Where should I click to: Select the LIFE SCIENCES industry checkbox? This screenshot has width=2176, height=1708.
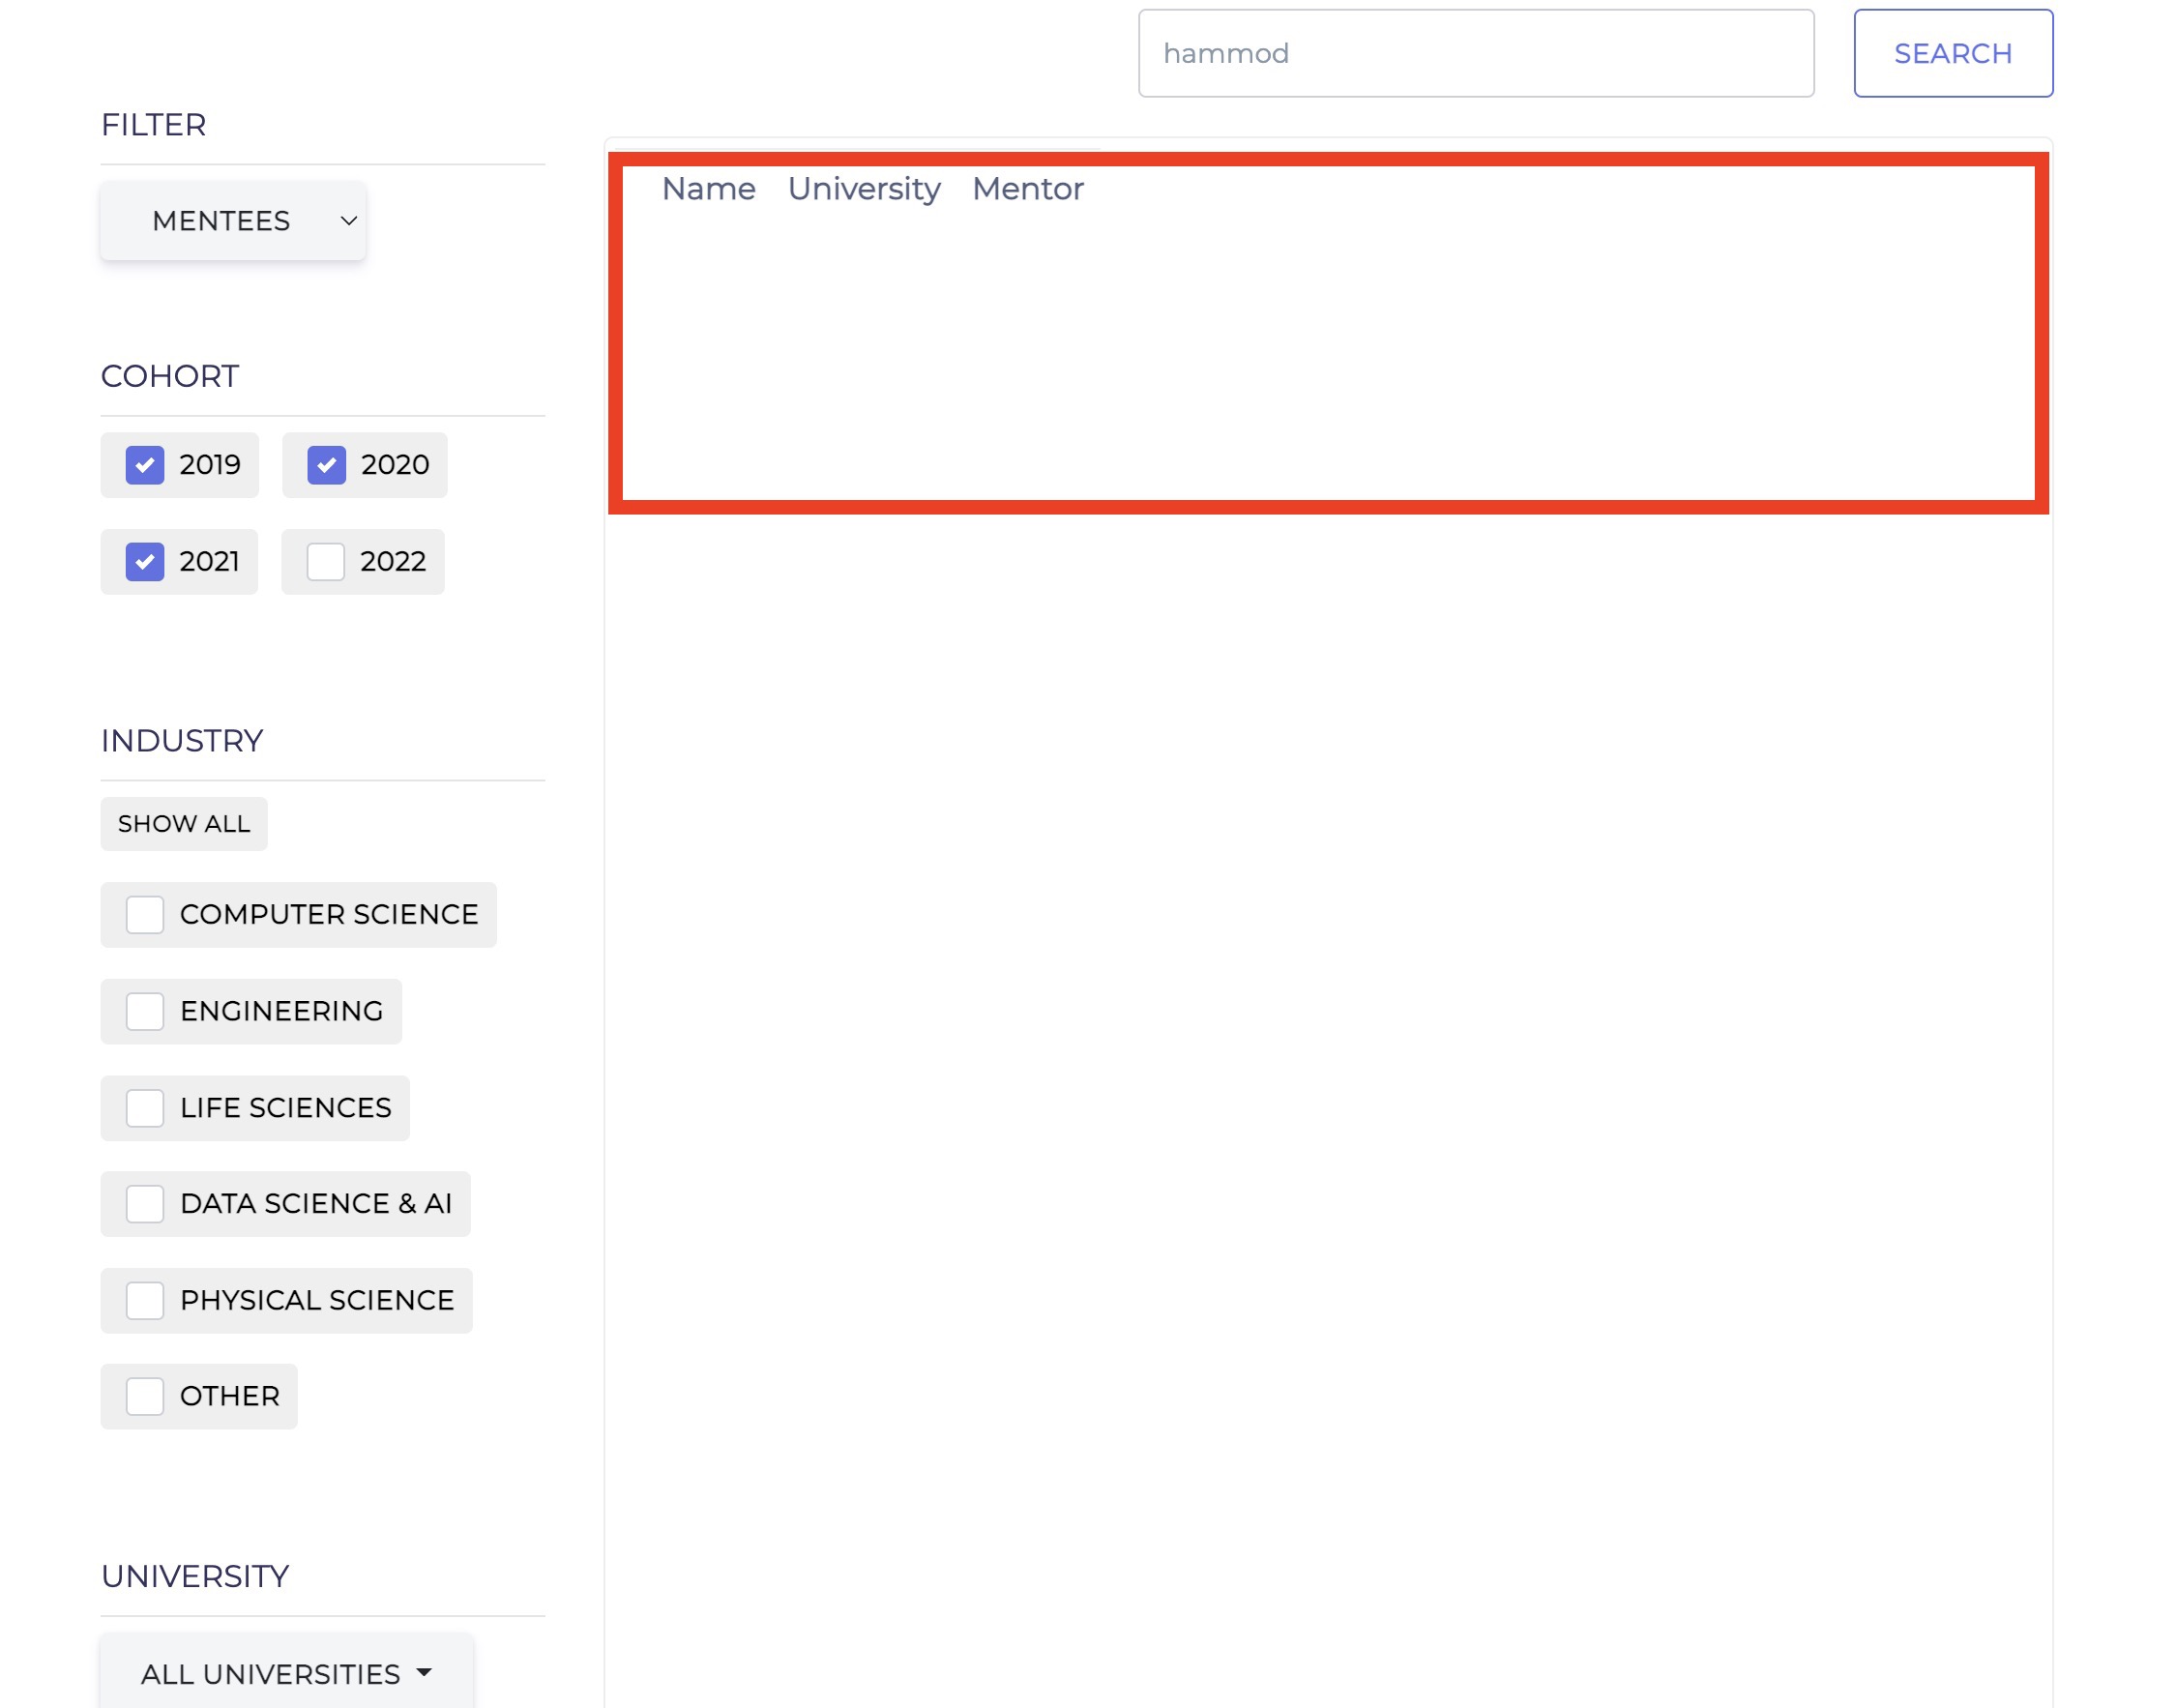coord(146,1107)
